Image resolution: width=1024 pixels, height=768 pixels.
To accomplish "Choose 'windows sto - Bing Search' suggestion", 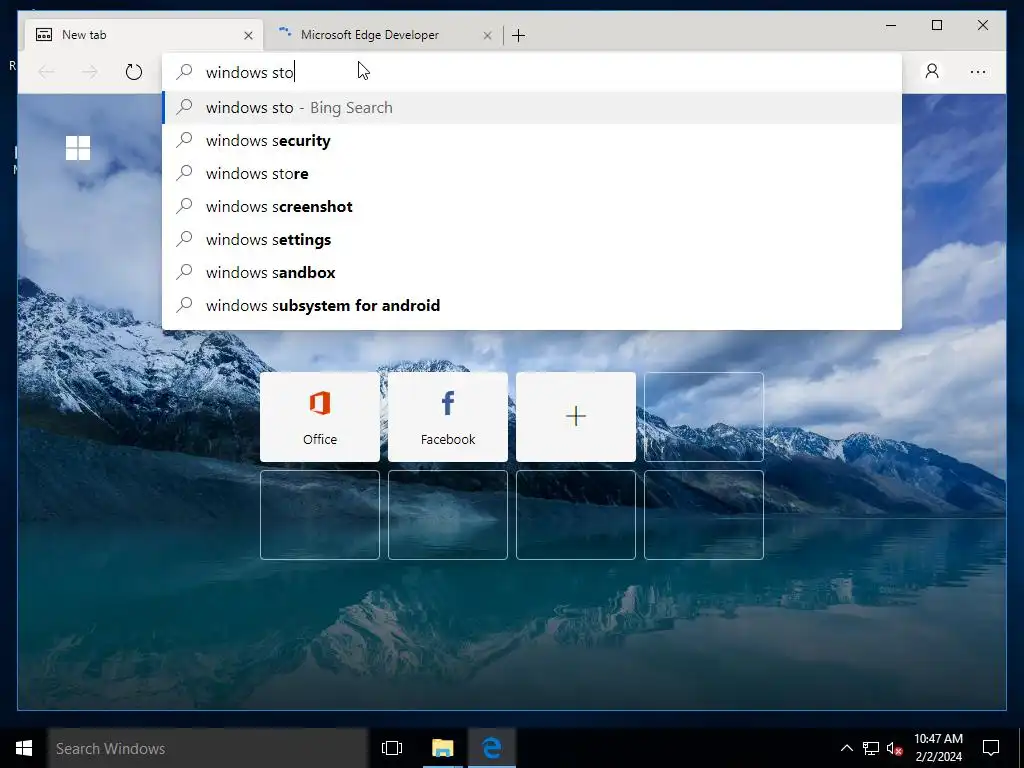I will [532, 108].
